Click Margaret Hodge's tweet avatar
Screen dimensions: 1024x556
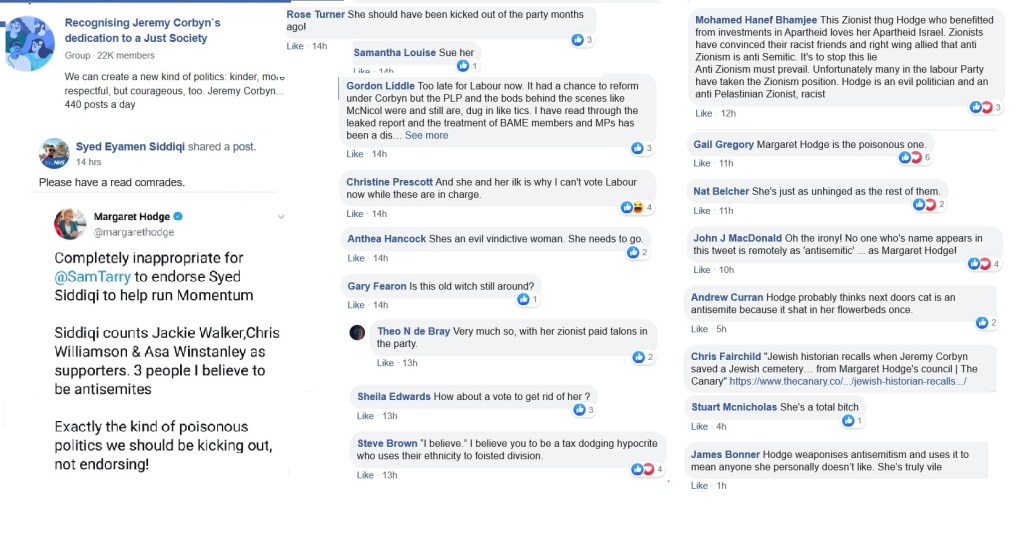point(70,223)
